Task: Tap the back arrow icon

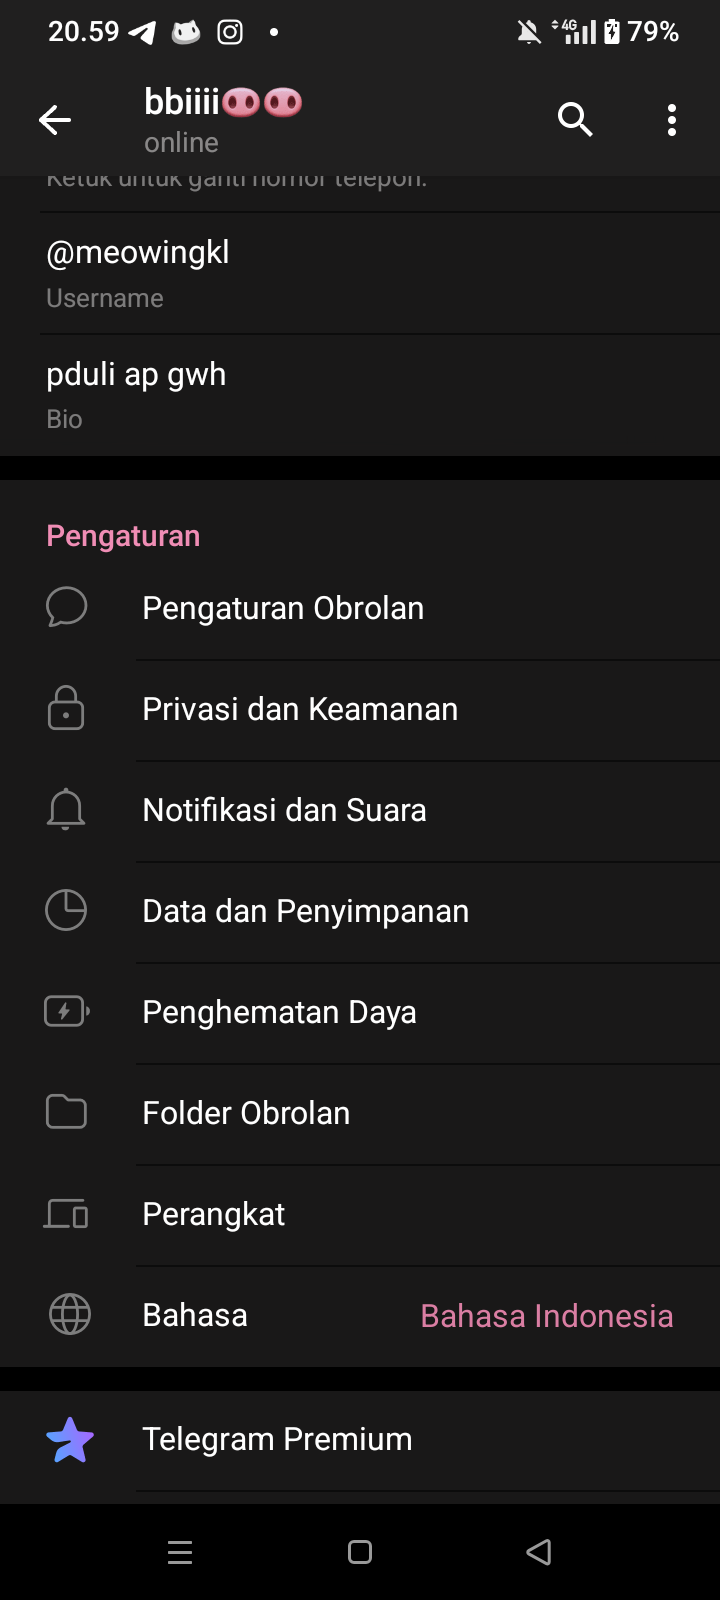Action: point(55,121)
